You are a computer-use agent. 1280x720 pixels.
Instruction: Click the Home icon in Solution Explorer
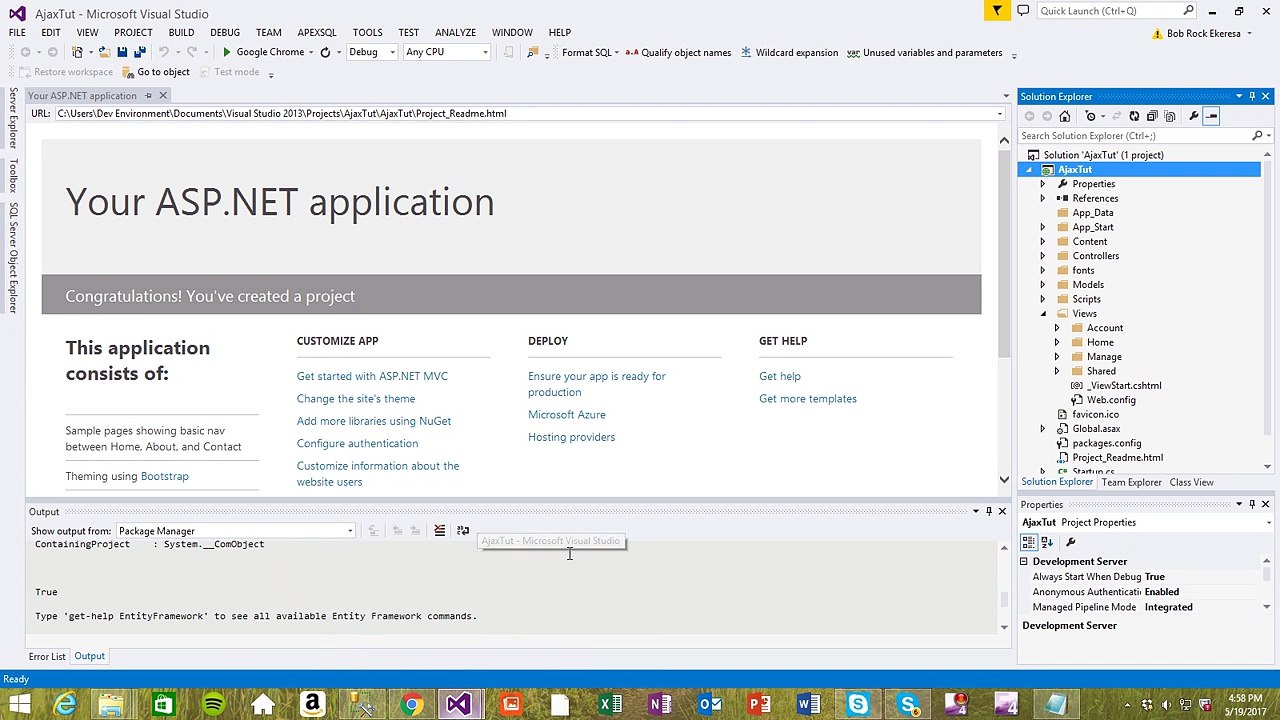click(1065, 116)
